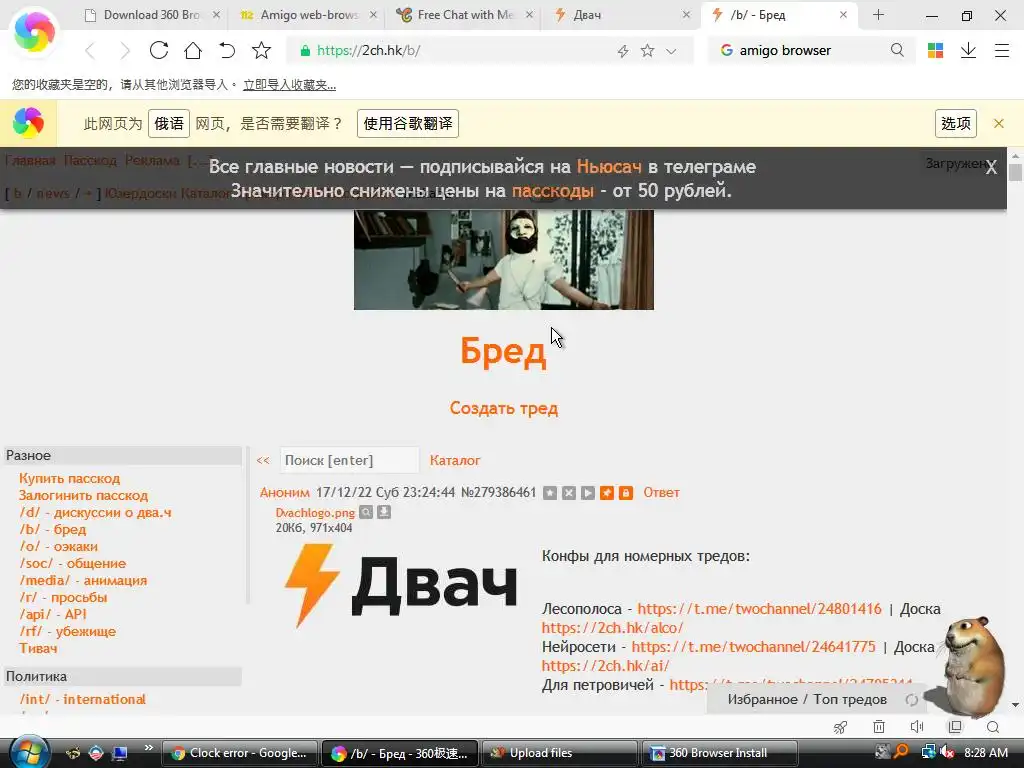Image resolution: width=1024 pixels, height=768 pixels.
Task: Click the Создать тред link
Action: [x=504, y=408]
